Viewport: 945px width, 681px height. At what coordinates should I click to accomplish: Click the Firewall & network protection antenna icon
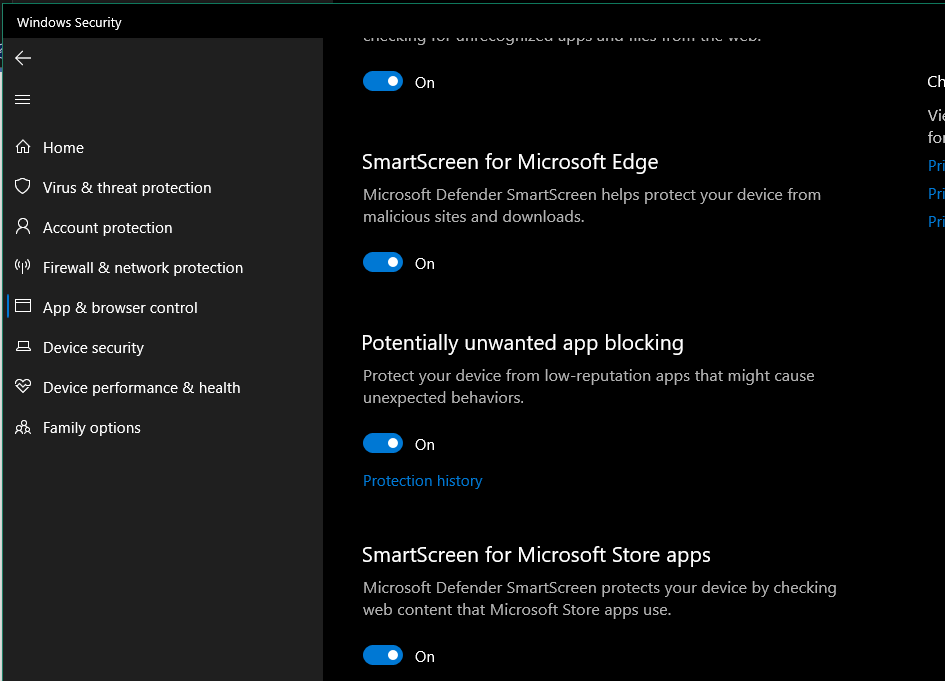coord(23,267)
